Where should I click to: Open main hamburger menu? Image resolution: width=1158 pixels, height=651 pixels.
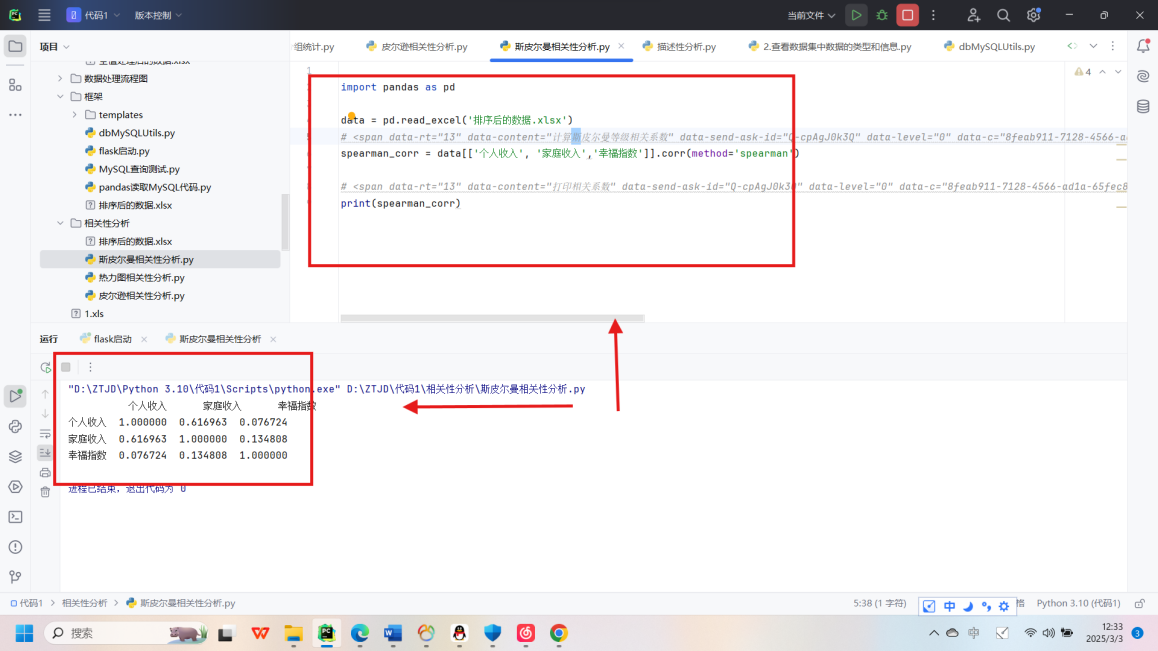[44, 15]
